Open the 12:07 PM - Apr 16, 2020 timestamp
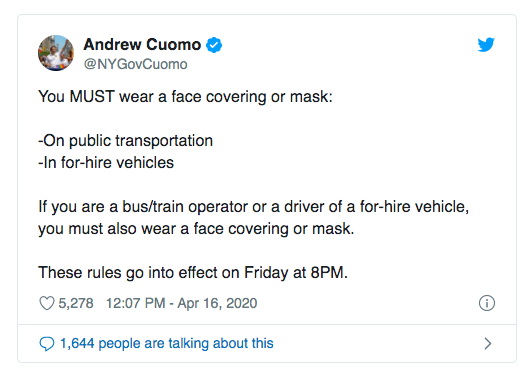 click(181, 303)
